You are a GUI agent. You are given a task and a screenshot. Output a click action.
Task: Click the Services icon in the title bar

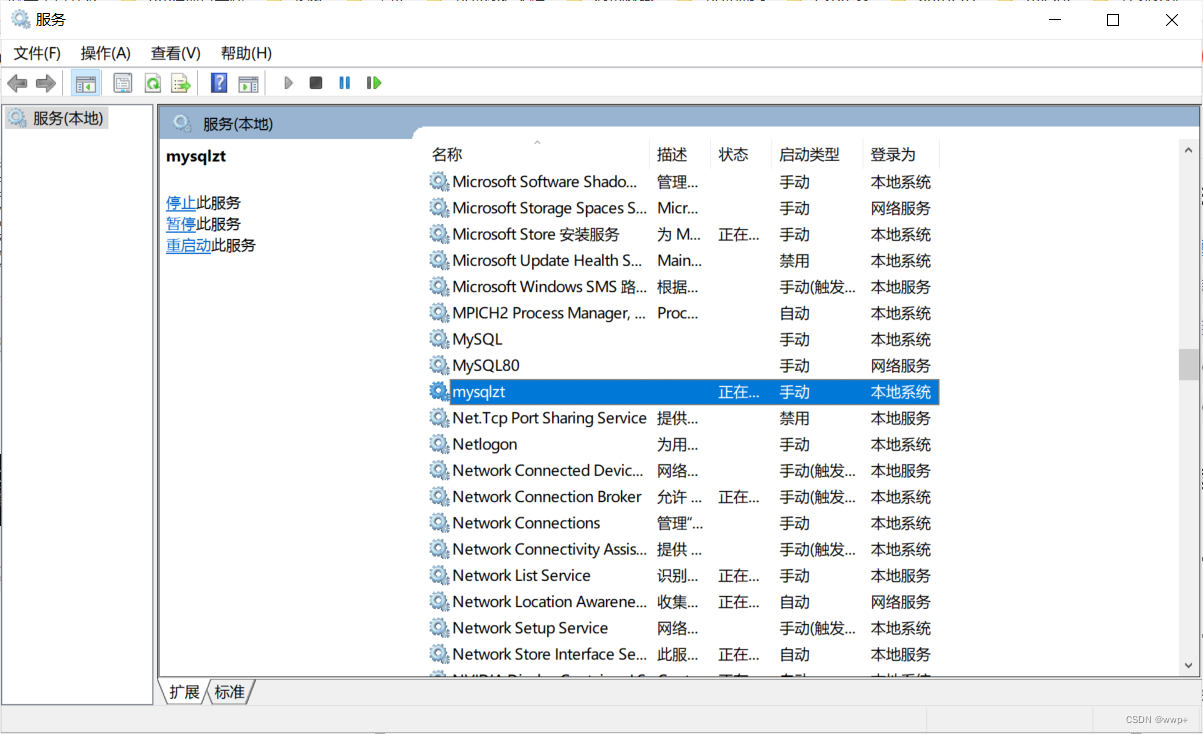click(x=20, y=19)
